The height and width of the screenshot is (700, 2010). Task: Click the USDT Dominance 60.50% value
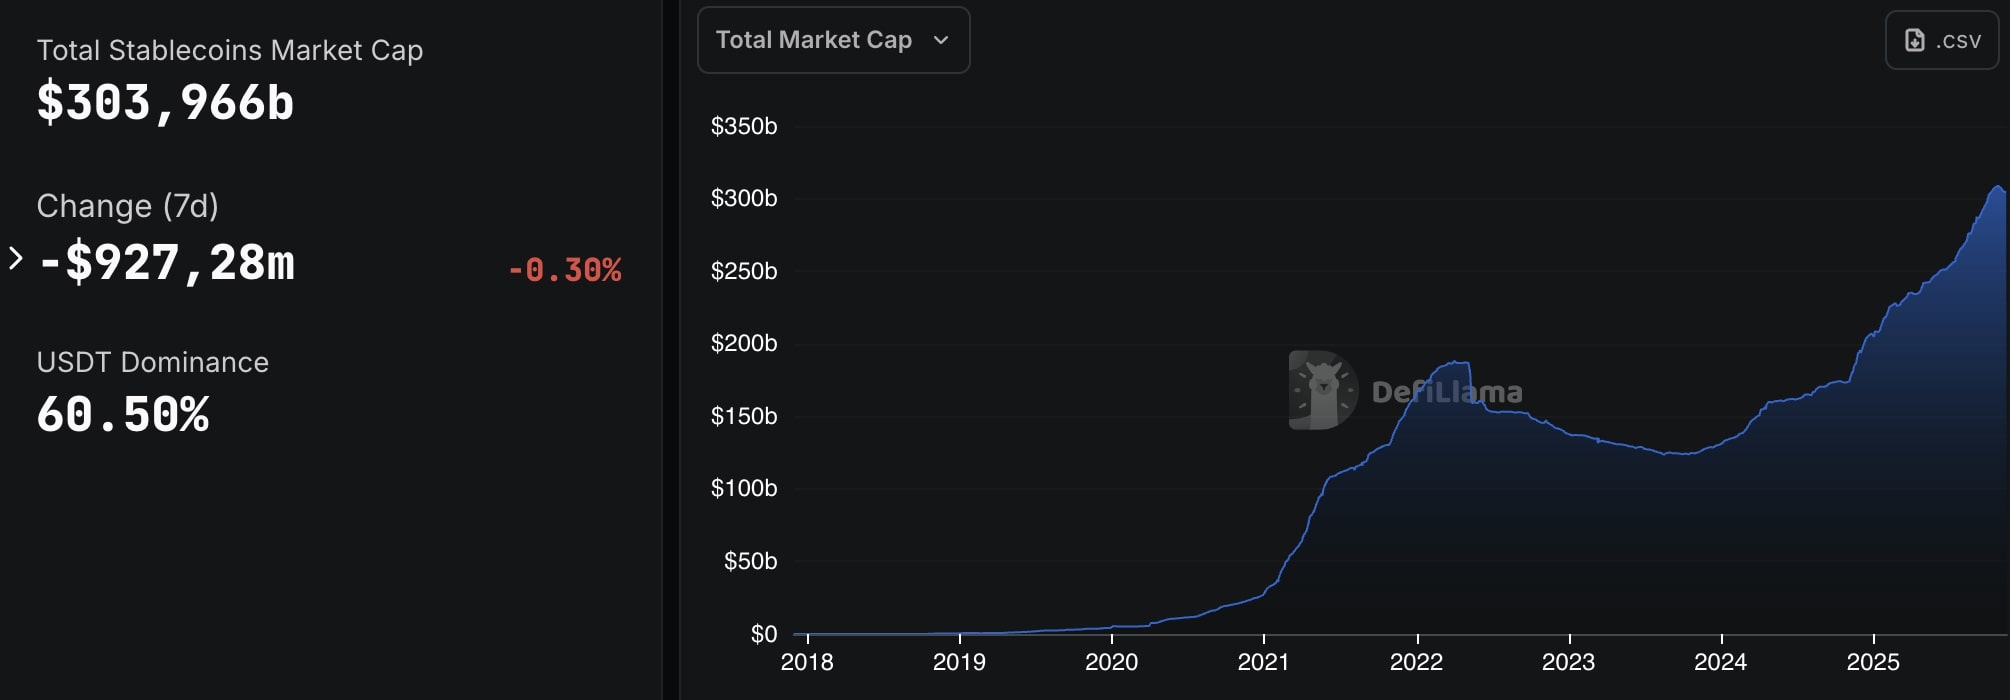point(123,415)
